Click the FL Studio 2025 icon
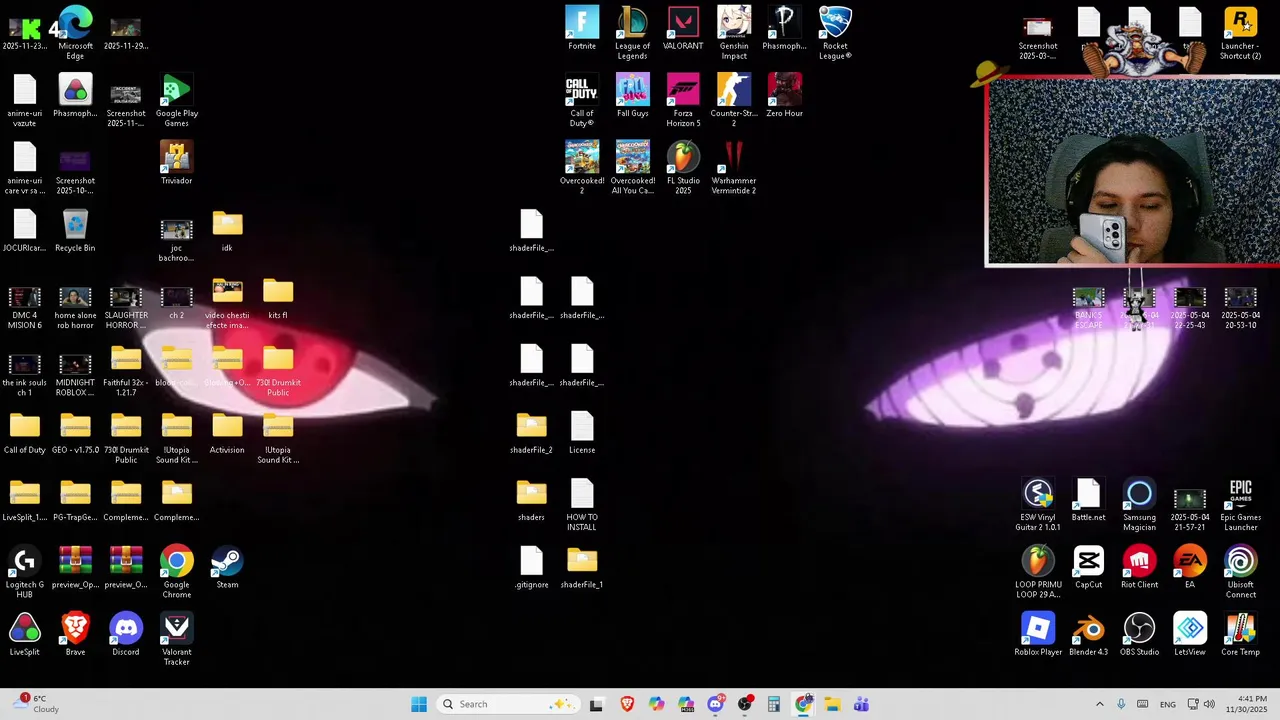This screenshot has height=720, width=1280. (x=683, y=167)
